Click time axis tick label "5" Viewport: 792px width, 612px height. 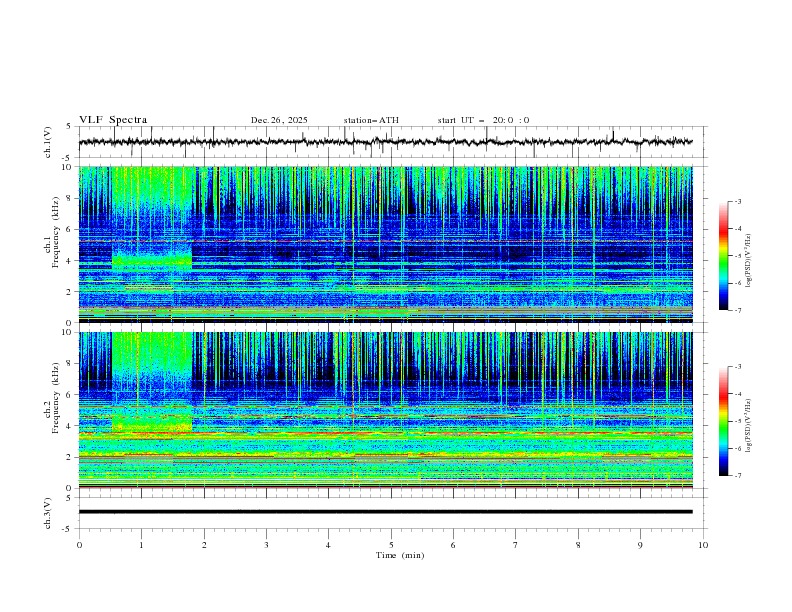(391, 545)
